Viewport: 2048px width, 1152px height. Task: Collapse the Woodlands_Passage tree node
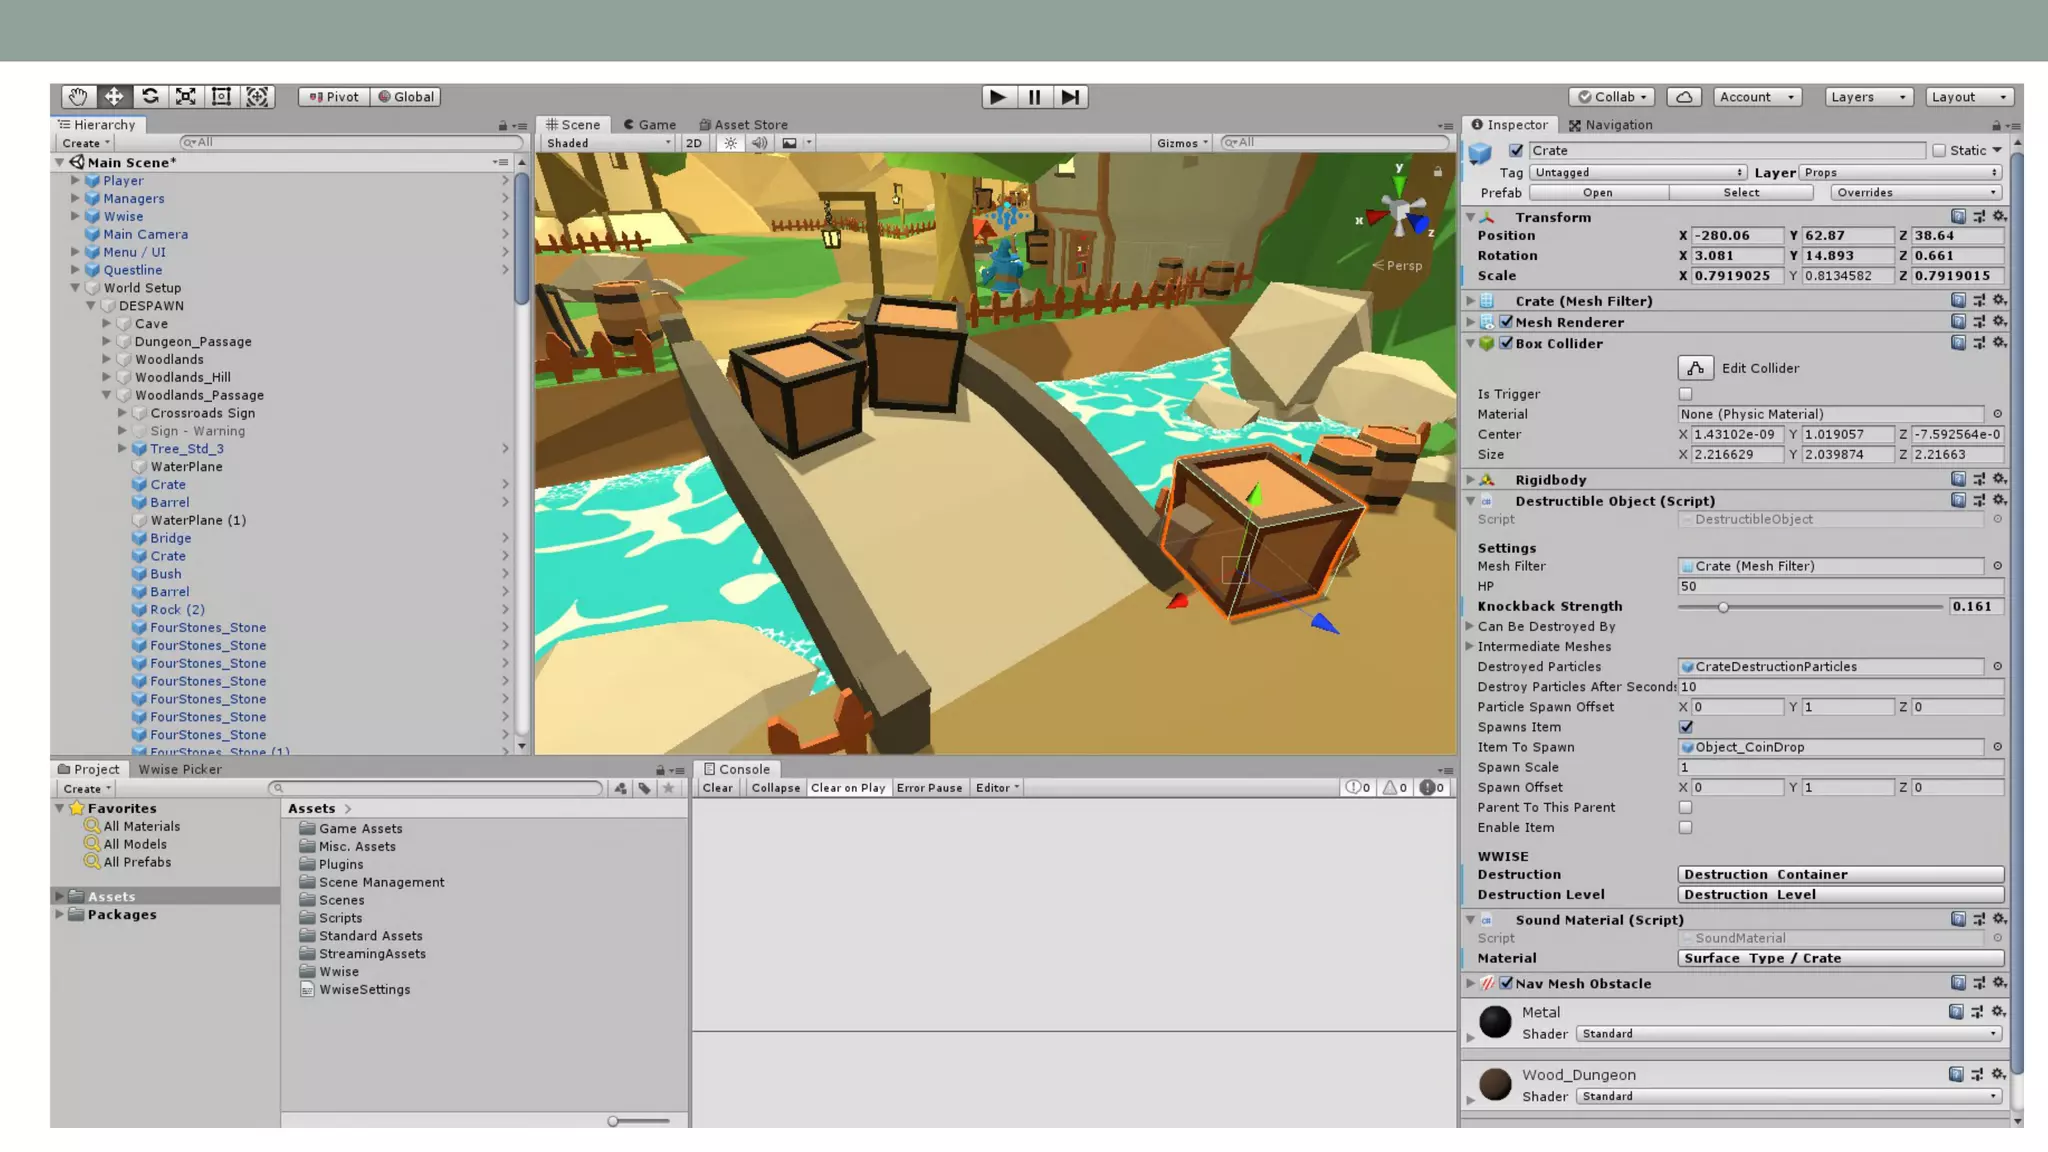pos(107,395)
